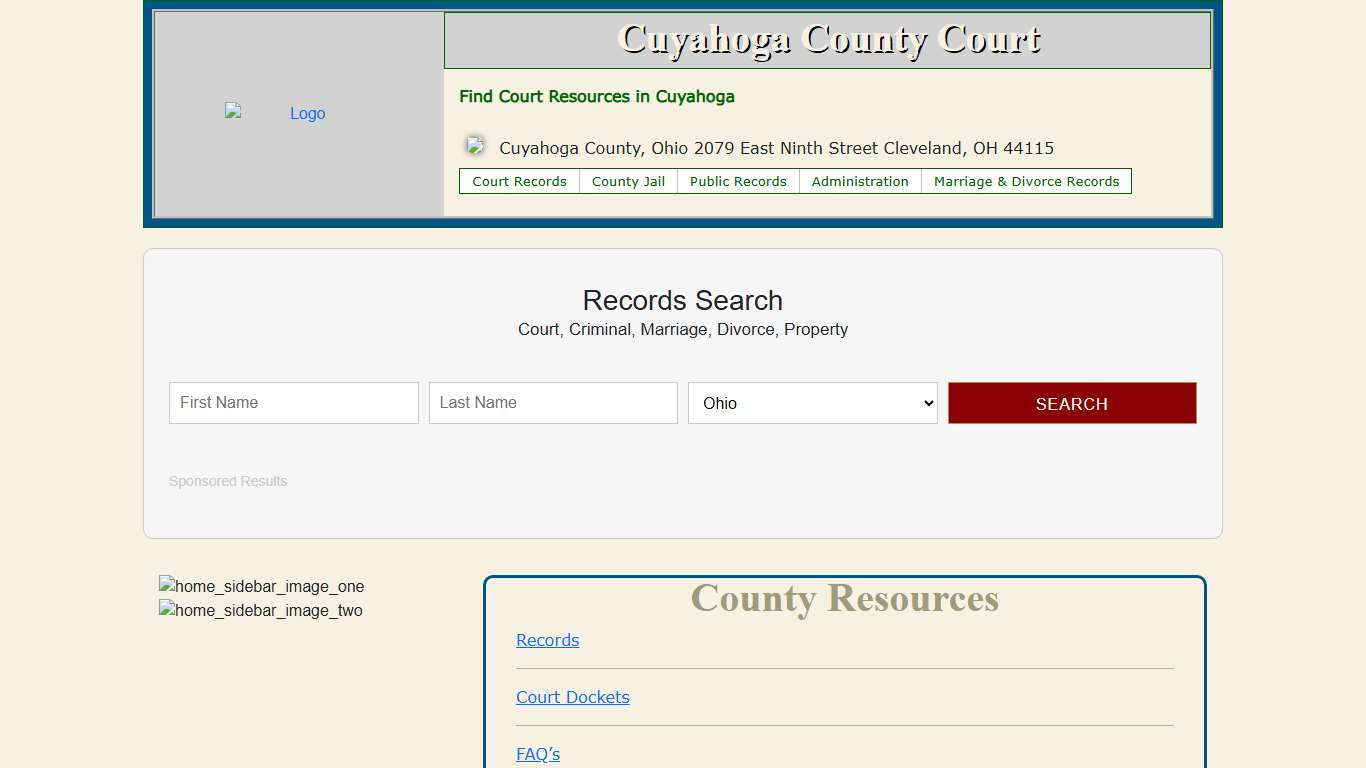Image resolution: width=1366 pixels, height=768 pixels.
Task: Select the Court Records navigation tab
Action: tap(519, 181)
